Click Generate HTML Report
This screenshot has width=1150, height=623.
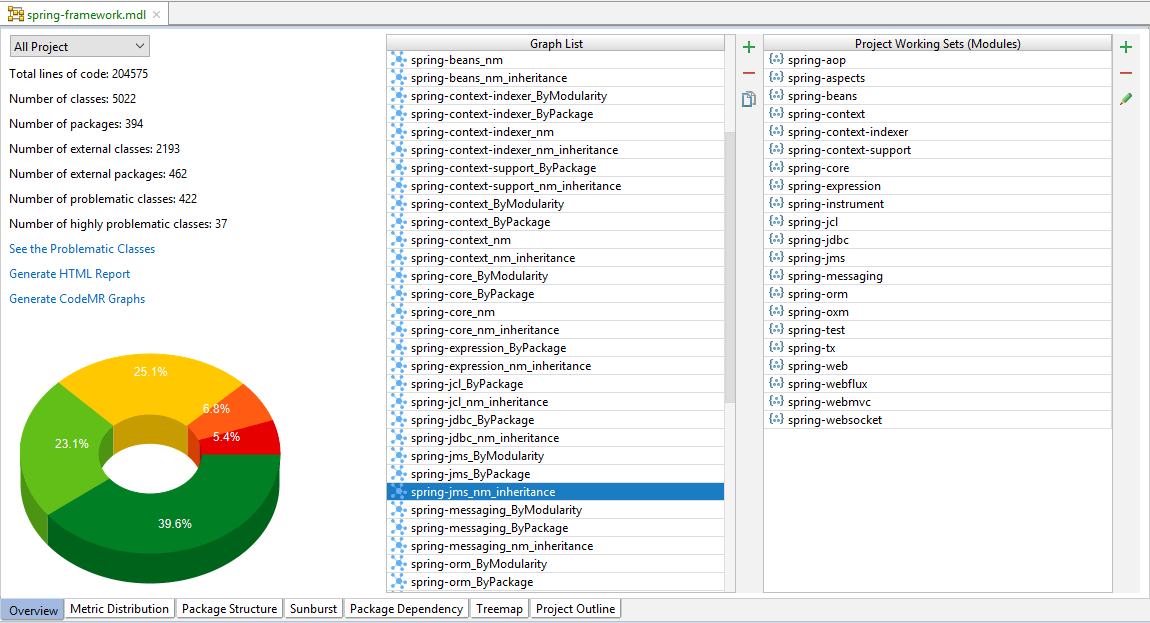point(69,274)
